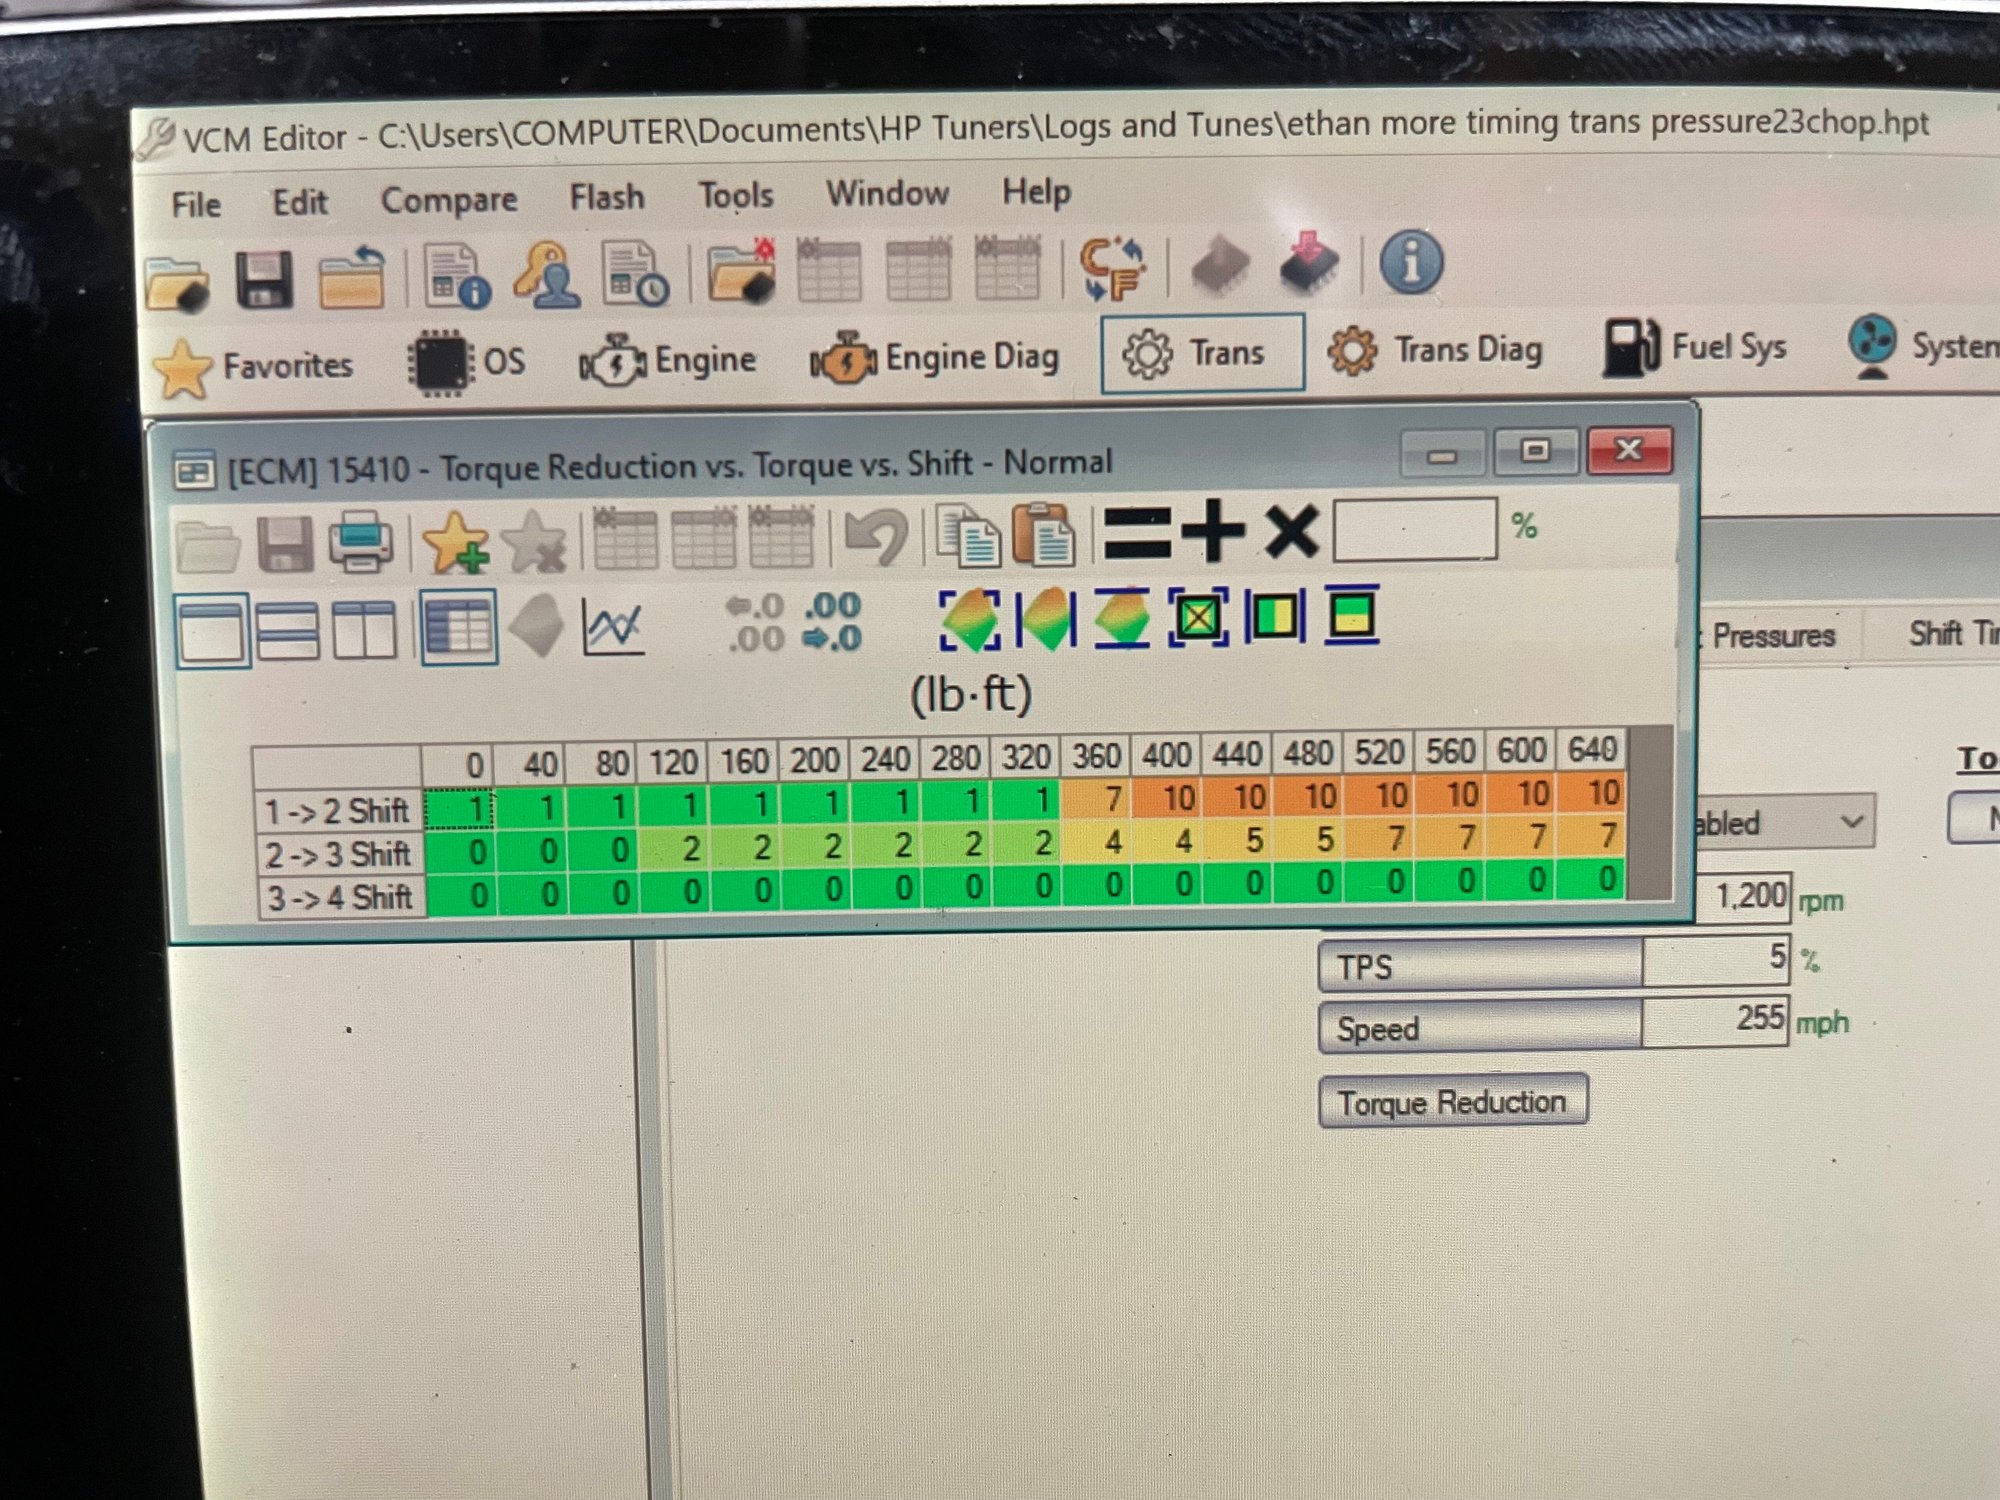The image size is (2000, 1500).
Task: Expand the Enabled dropdown arrow
Action: (1851, 822)
